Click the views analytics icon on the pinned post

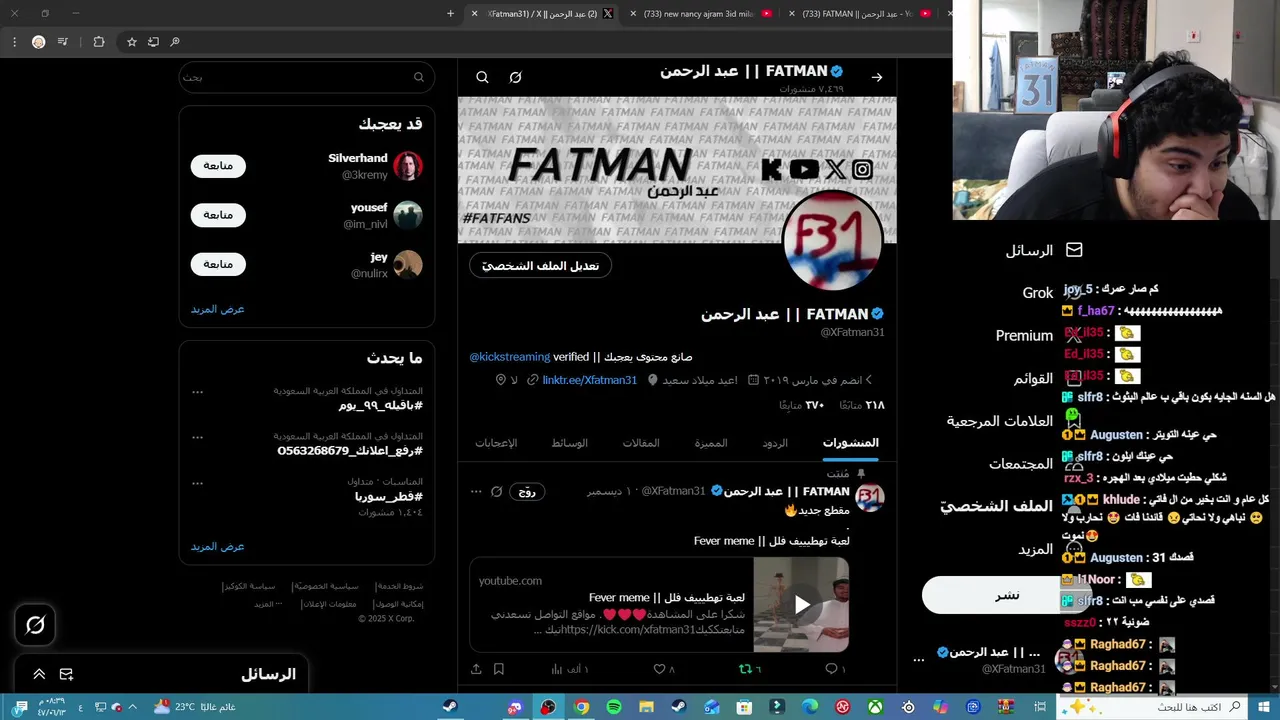557,669
